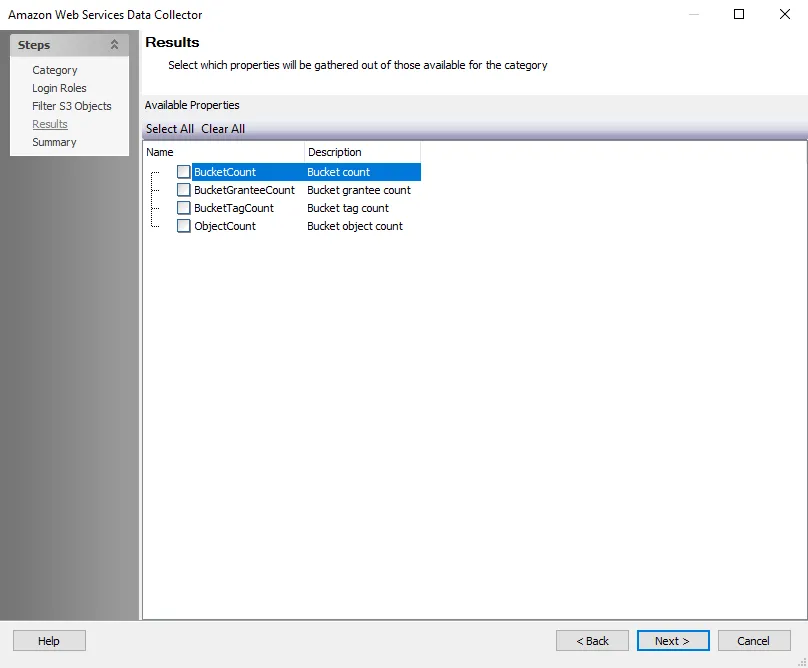Click the Next button
The width and height of the screenshot is (808, 668).
point(673,641)
